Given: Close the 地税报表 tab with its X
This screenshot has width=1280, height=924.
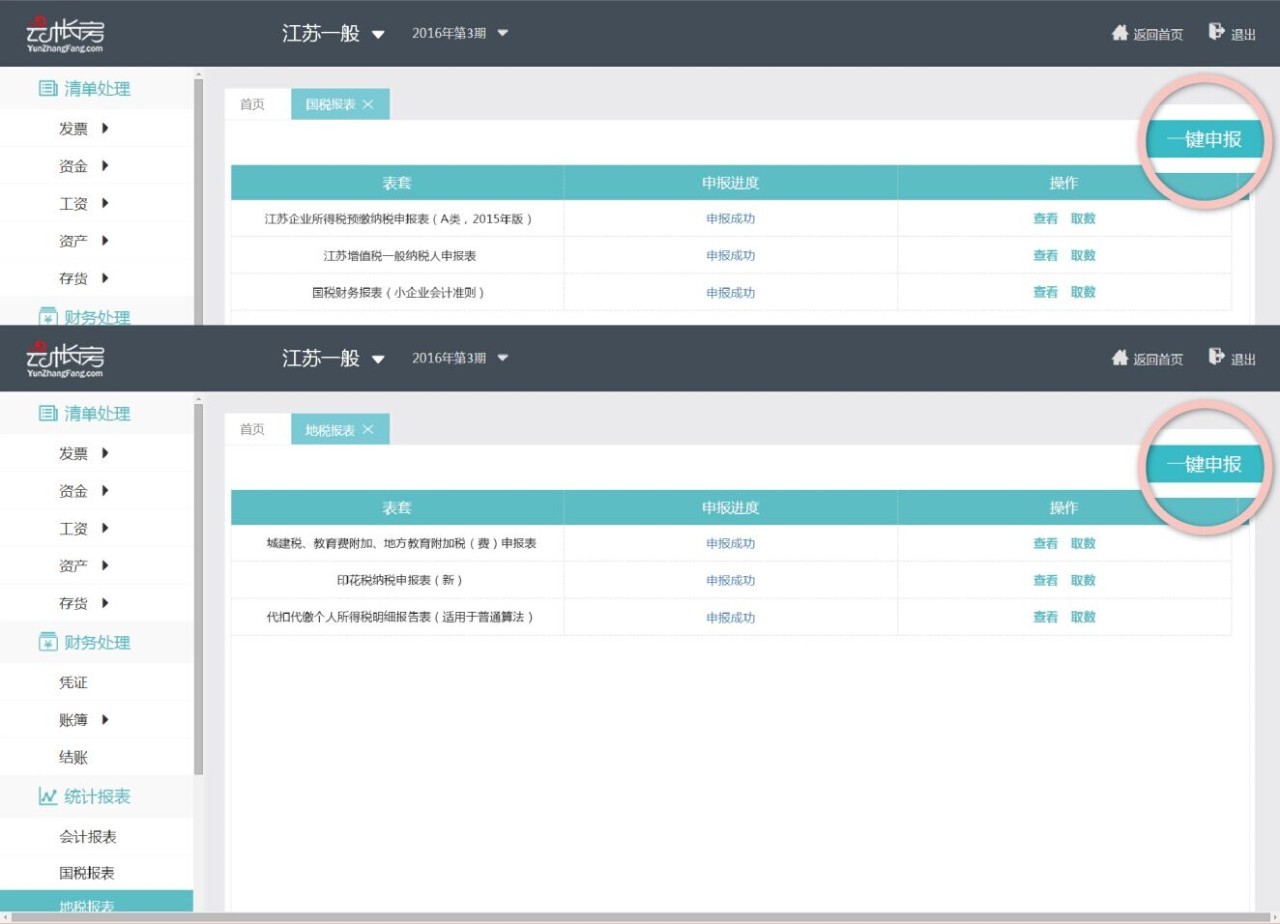Looking at the screenshot, I should tap(368, 430).
